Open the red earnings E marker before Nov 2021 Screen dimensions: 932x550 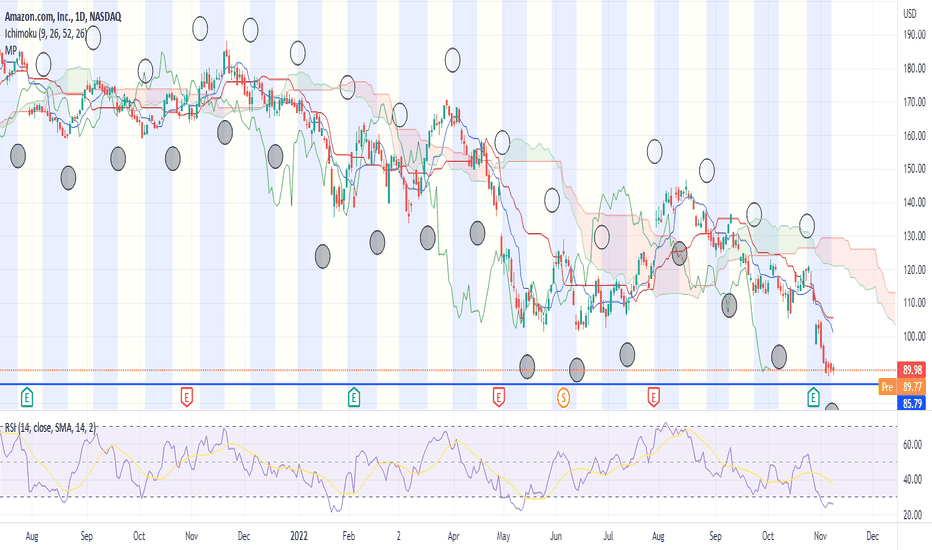187,397
